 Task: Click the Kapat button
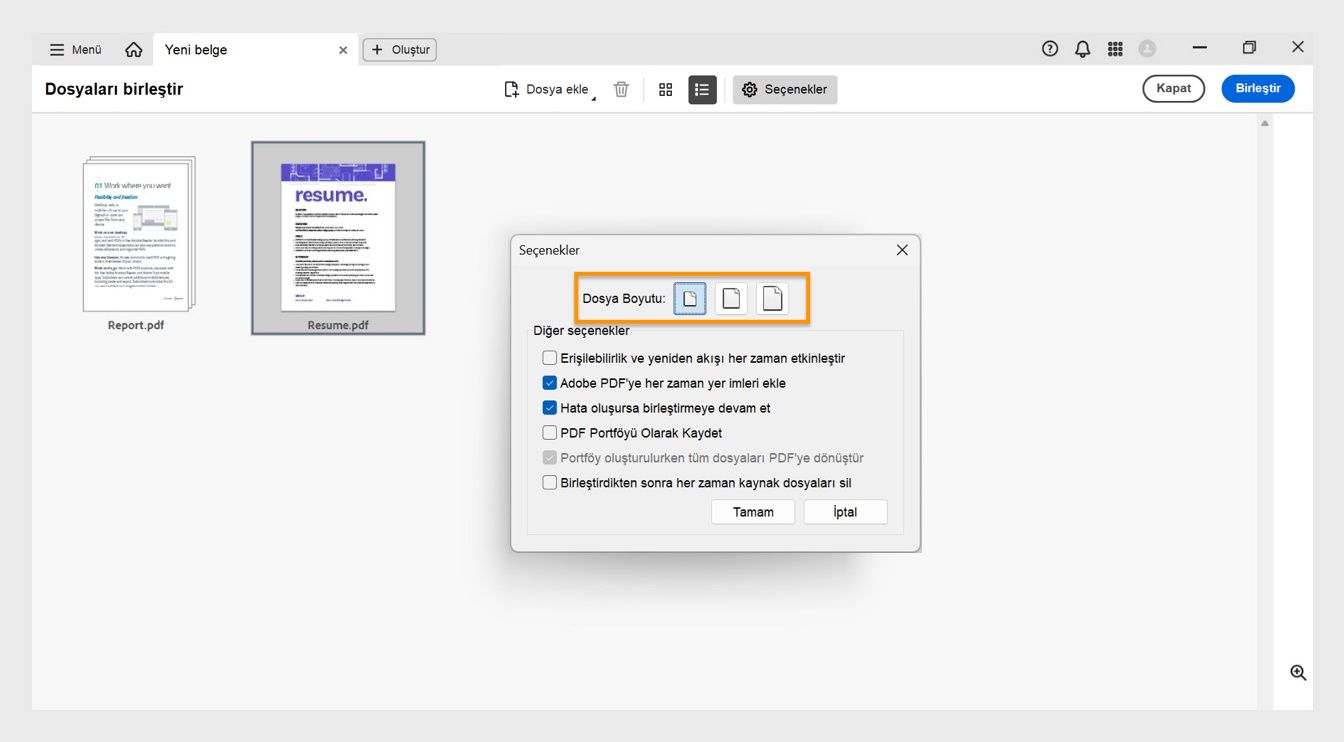pos(1174,89)
